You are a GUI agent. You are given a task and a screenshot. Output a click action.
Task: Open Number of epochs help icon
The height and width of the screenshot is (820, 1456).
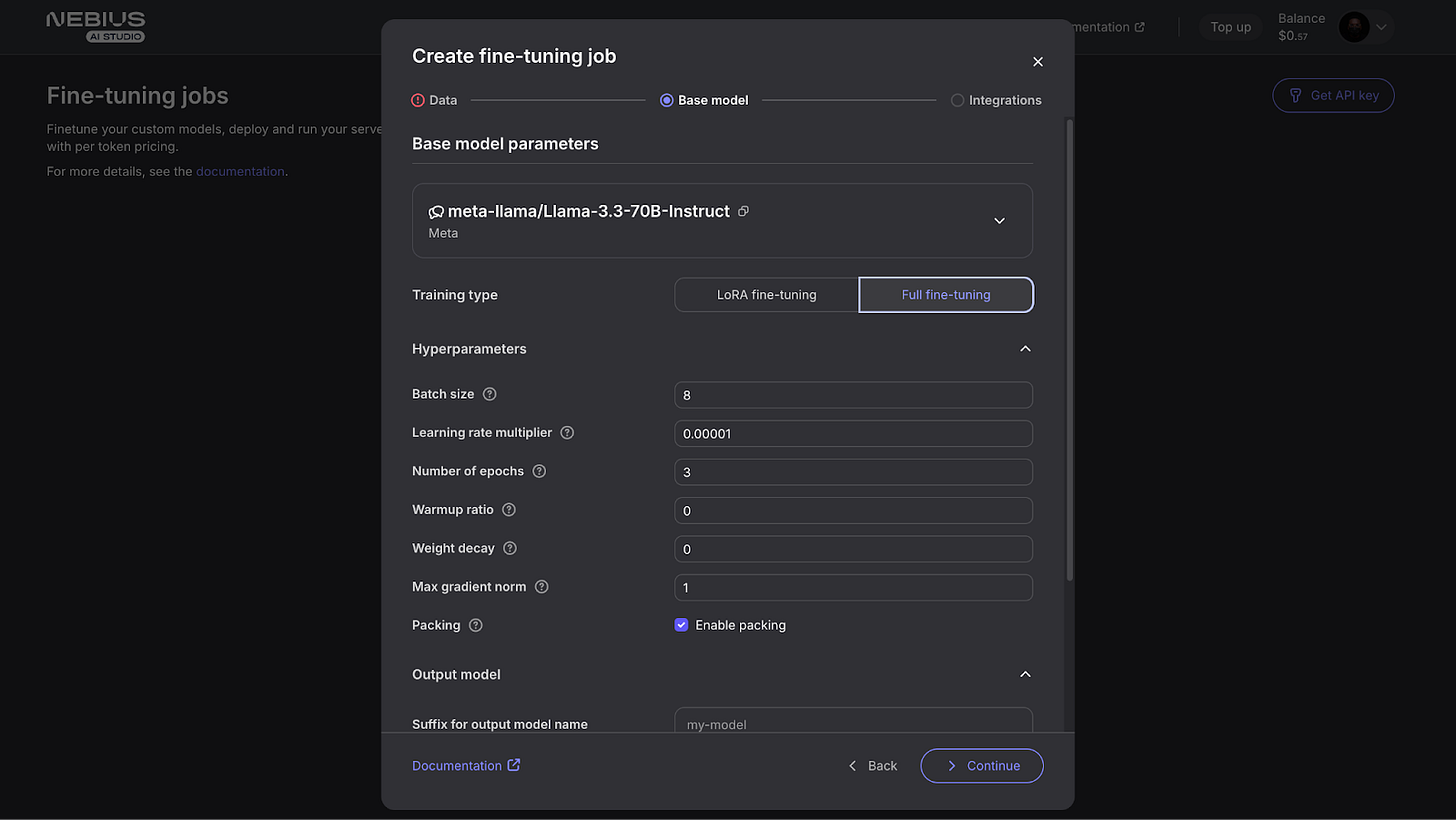[539, 471]
